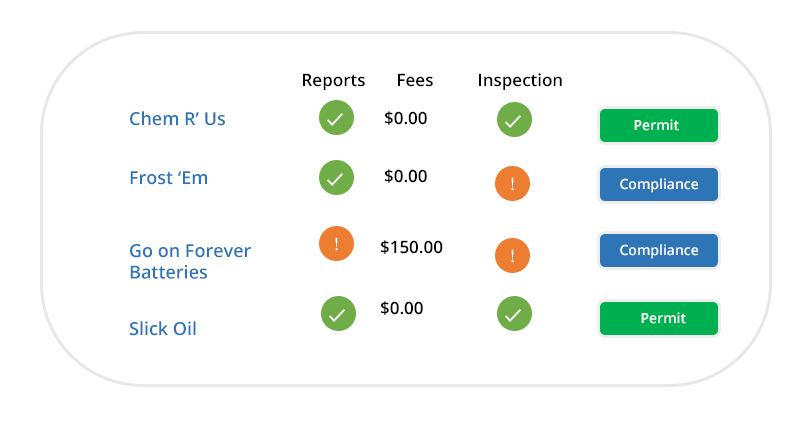Click Compliance button for Frost 'Em
The width and height of the screenshot is (808, 424).
click(659, 184)
